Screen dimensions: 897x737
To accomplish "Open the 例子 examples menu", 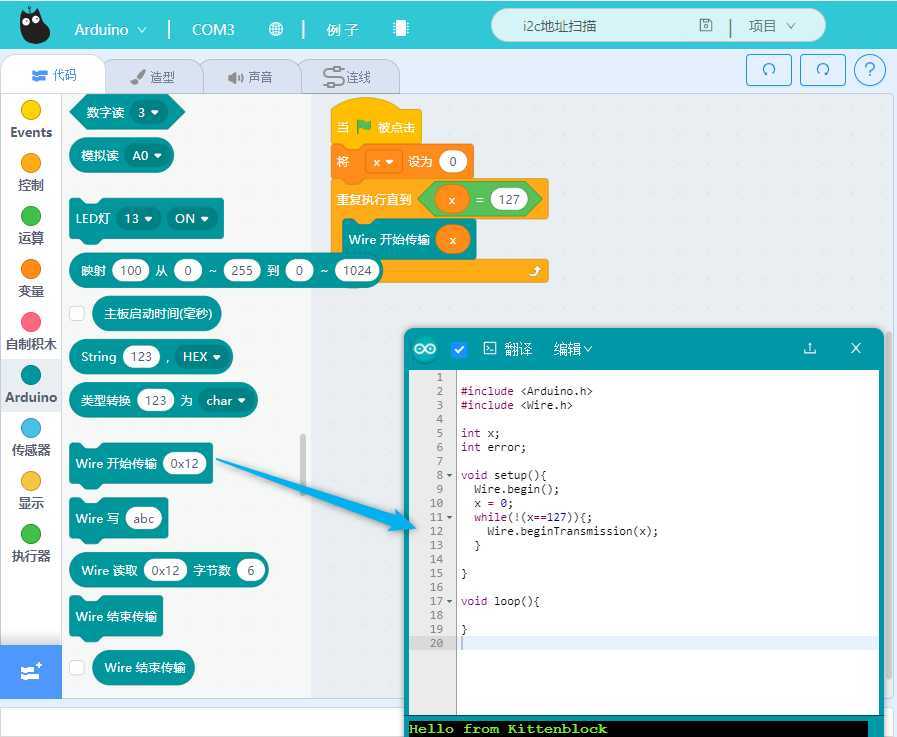I will pyautogui.click(x=343, y=29).
